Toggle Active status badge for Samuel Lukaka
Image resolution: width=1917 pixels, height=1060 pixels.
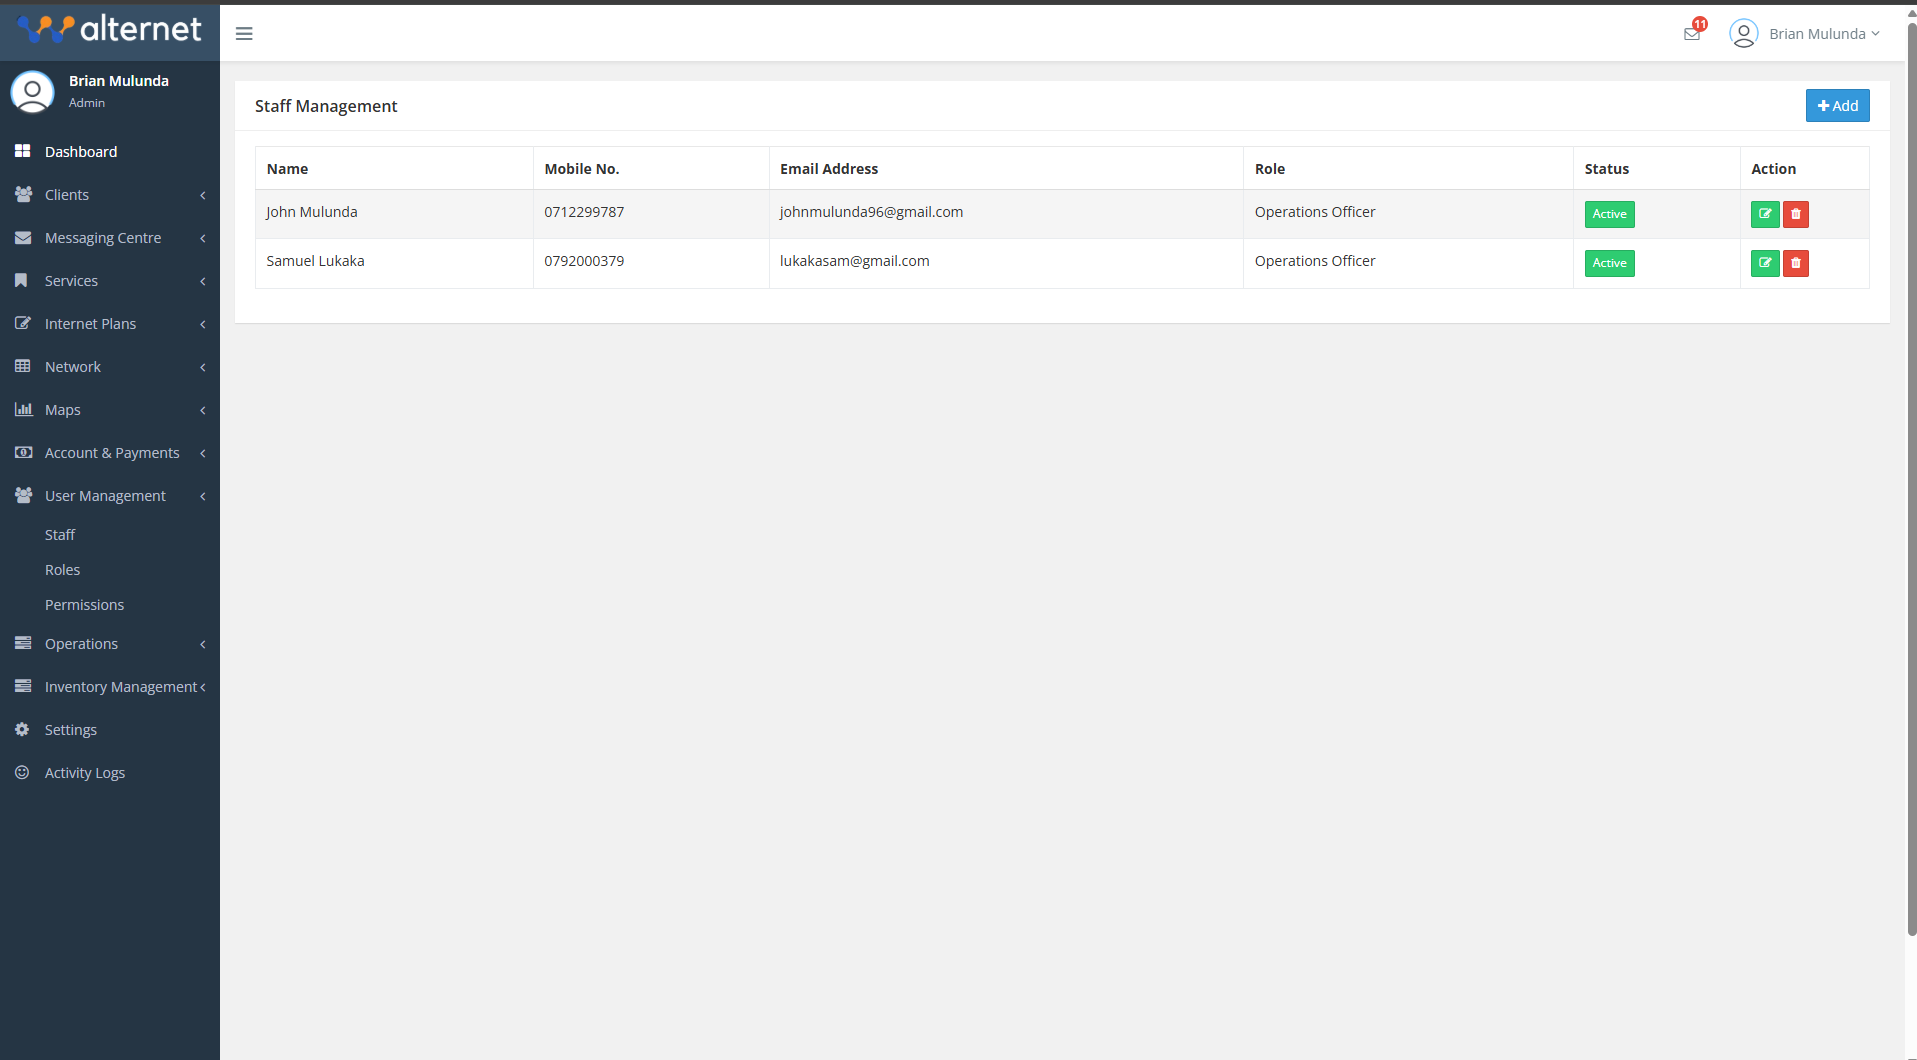[1609, 263]
